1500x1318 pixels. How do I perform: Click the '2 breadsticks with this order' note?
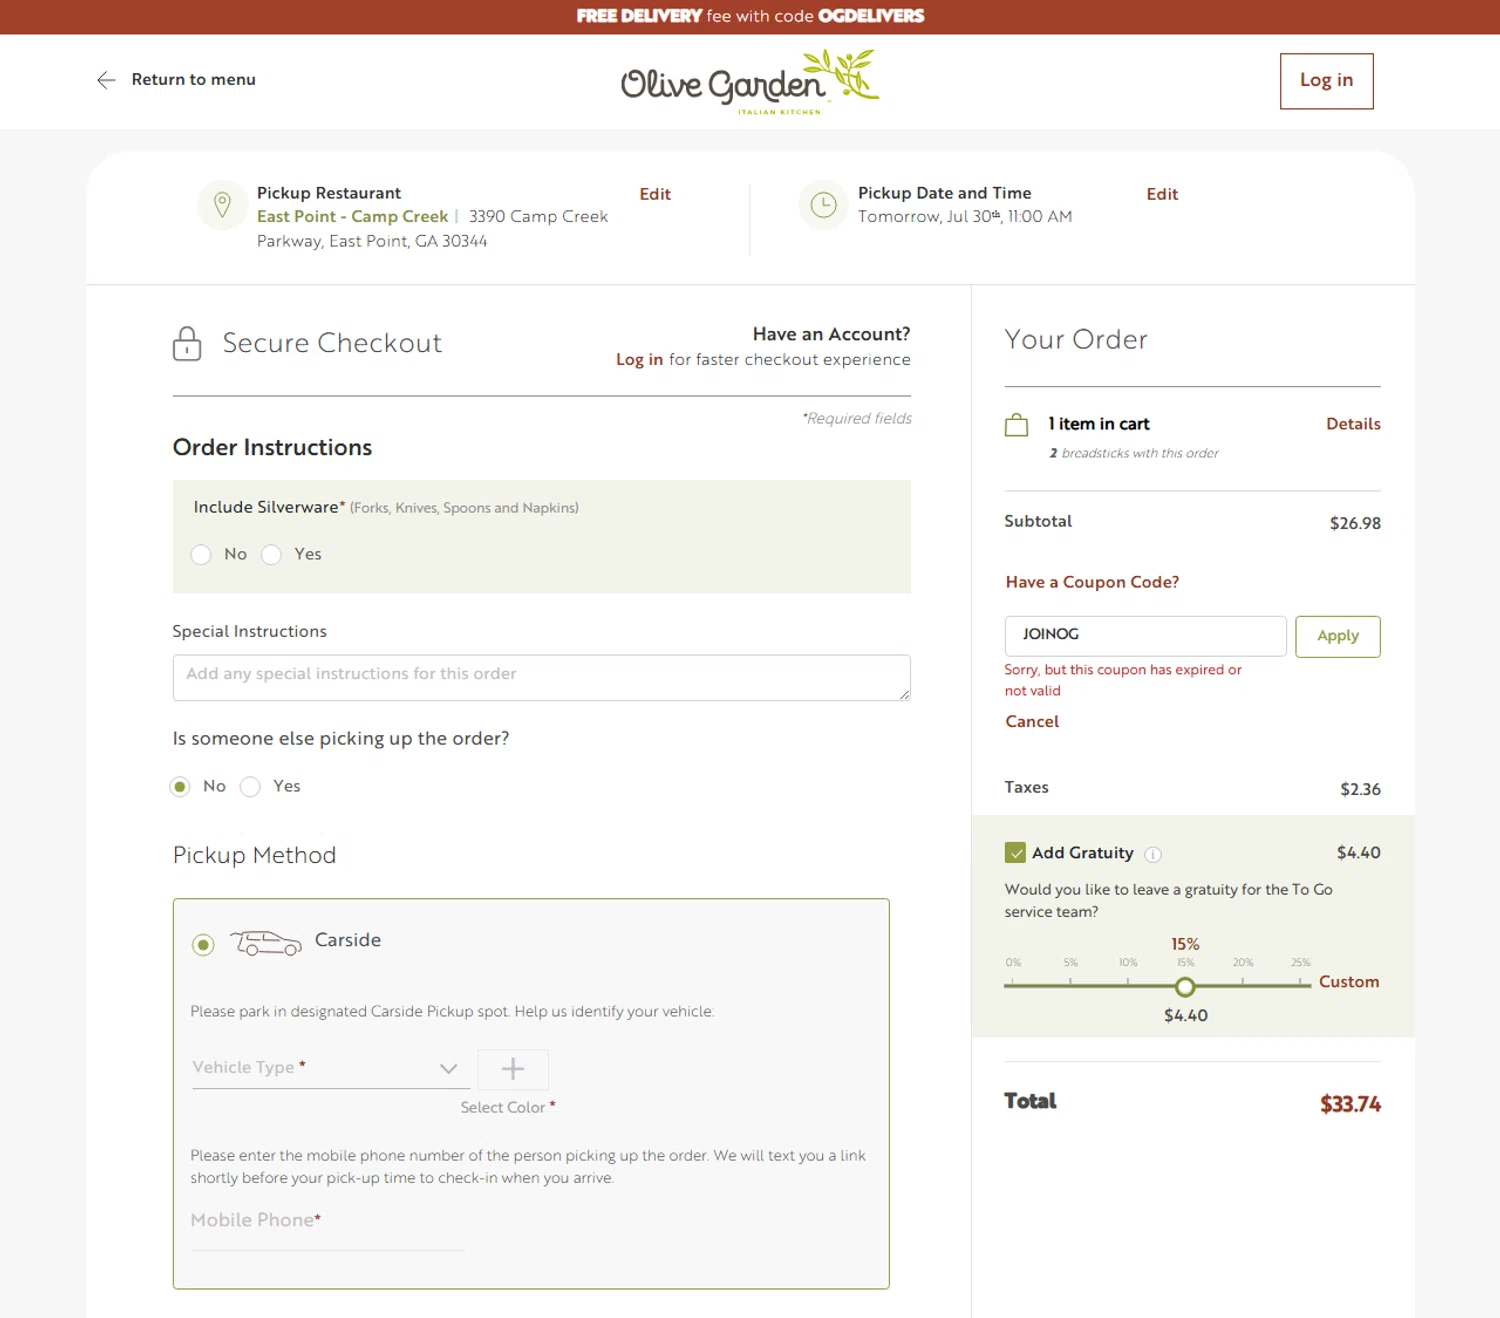coord(1133,453)
